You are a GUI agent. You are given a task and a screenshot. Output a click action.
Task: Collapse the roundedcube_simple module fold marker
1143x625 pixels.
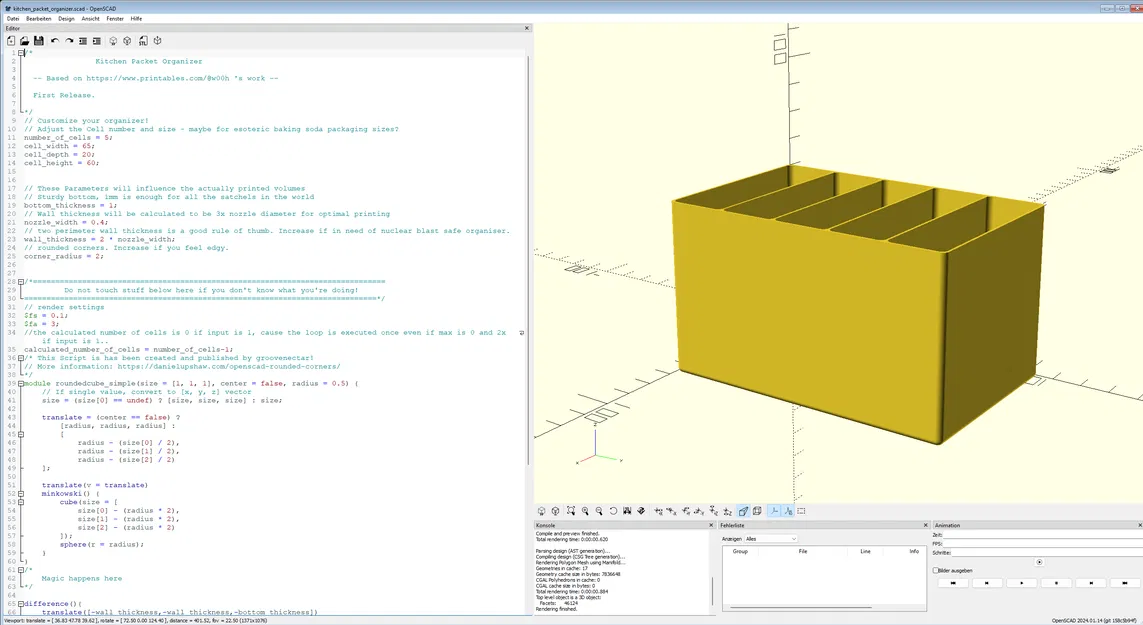[x=21, y=383]
